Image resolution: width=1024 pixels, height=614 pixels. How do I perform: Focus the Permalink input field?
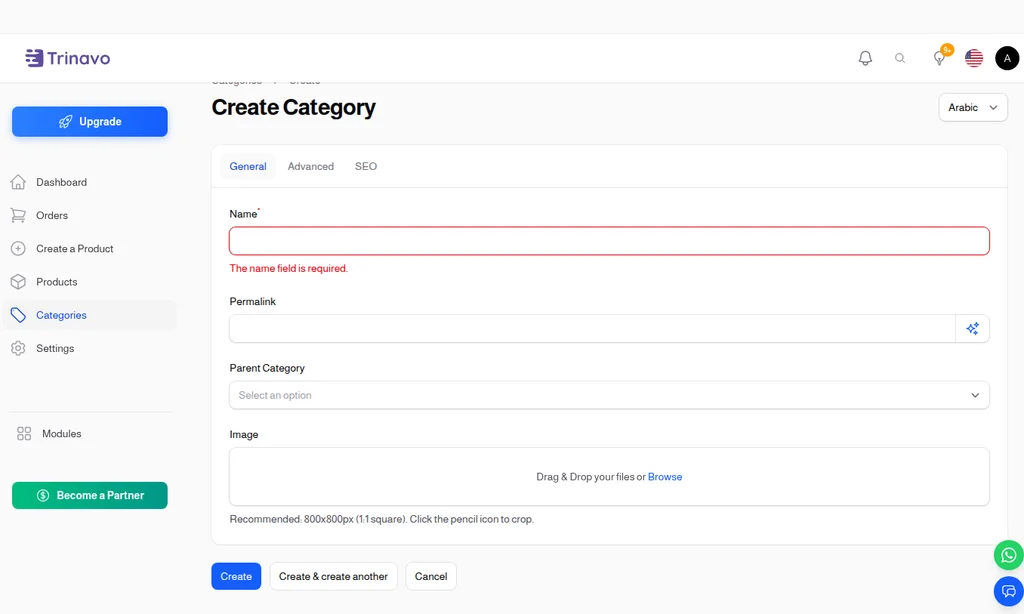[x=592, y=329]
